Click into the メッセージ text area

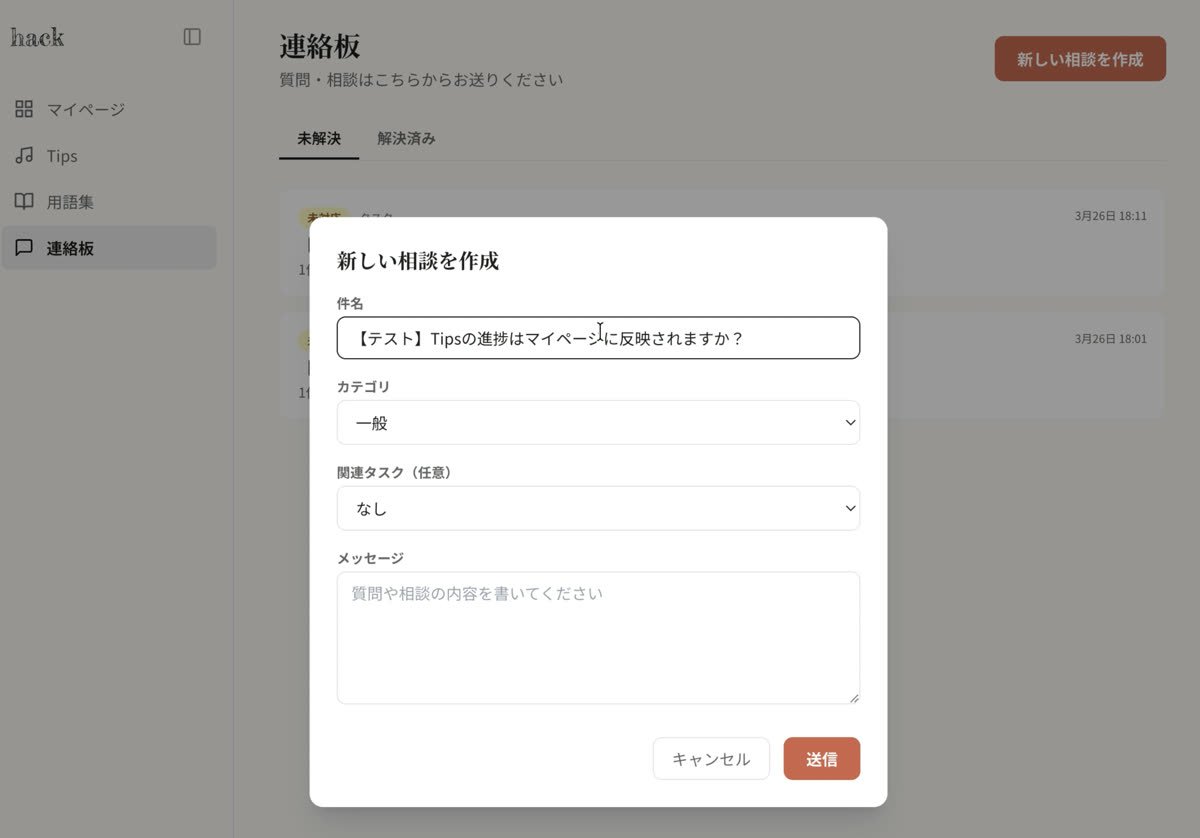pos(598,638)
